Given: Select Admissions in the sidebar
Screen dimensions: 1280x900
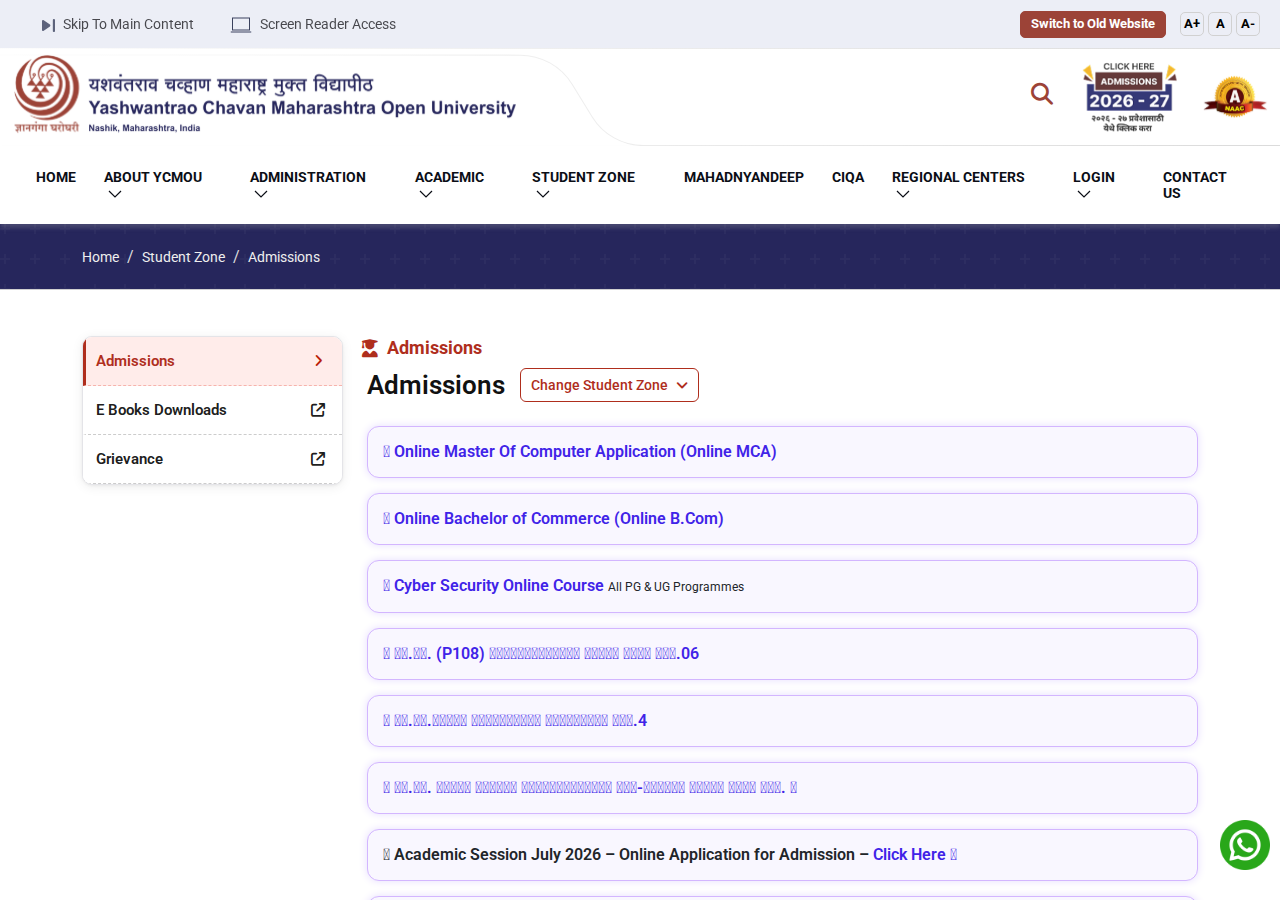Looking at the screenshot, I should click(212, 361).
